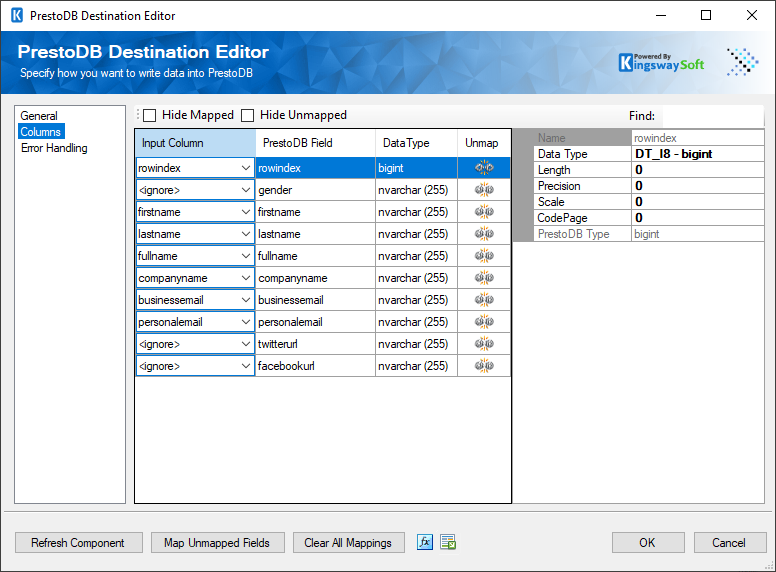Open the fullname input column dropdown
The height and width of the screenshot is (572, 776).
click(x=245, y=256)
